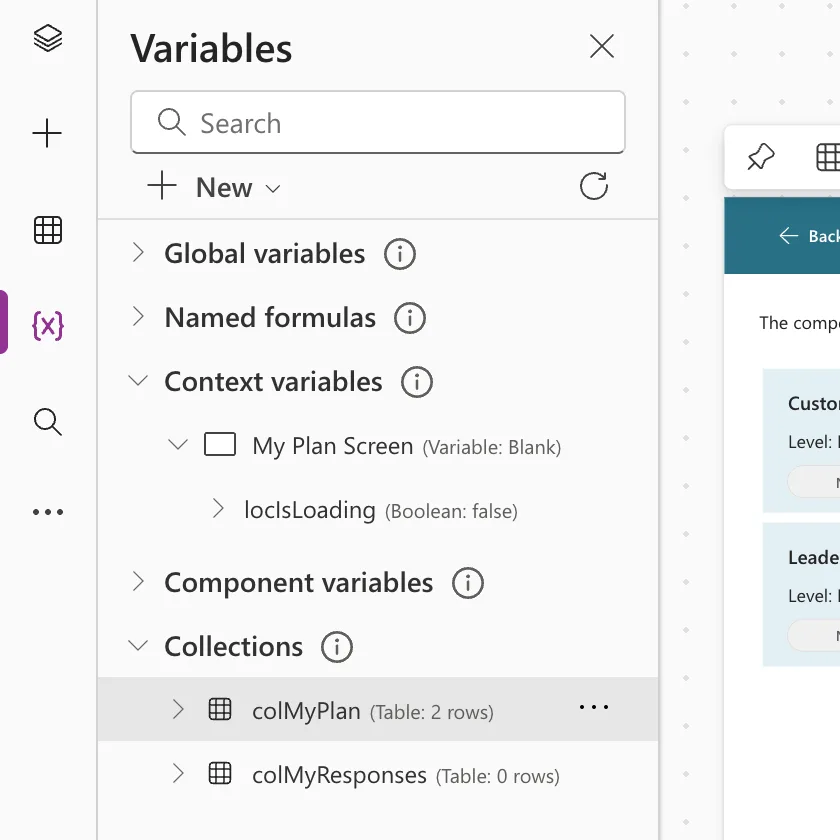Collapse the Context variables section

click(138, 381)
